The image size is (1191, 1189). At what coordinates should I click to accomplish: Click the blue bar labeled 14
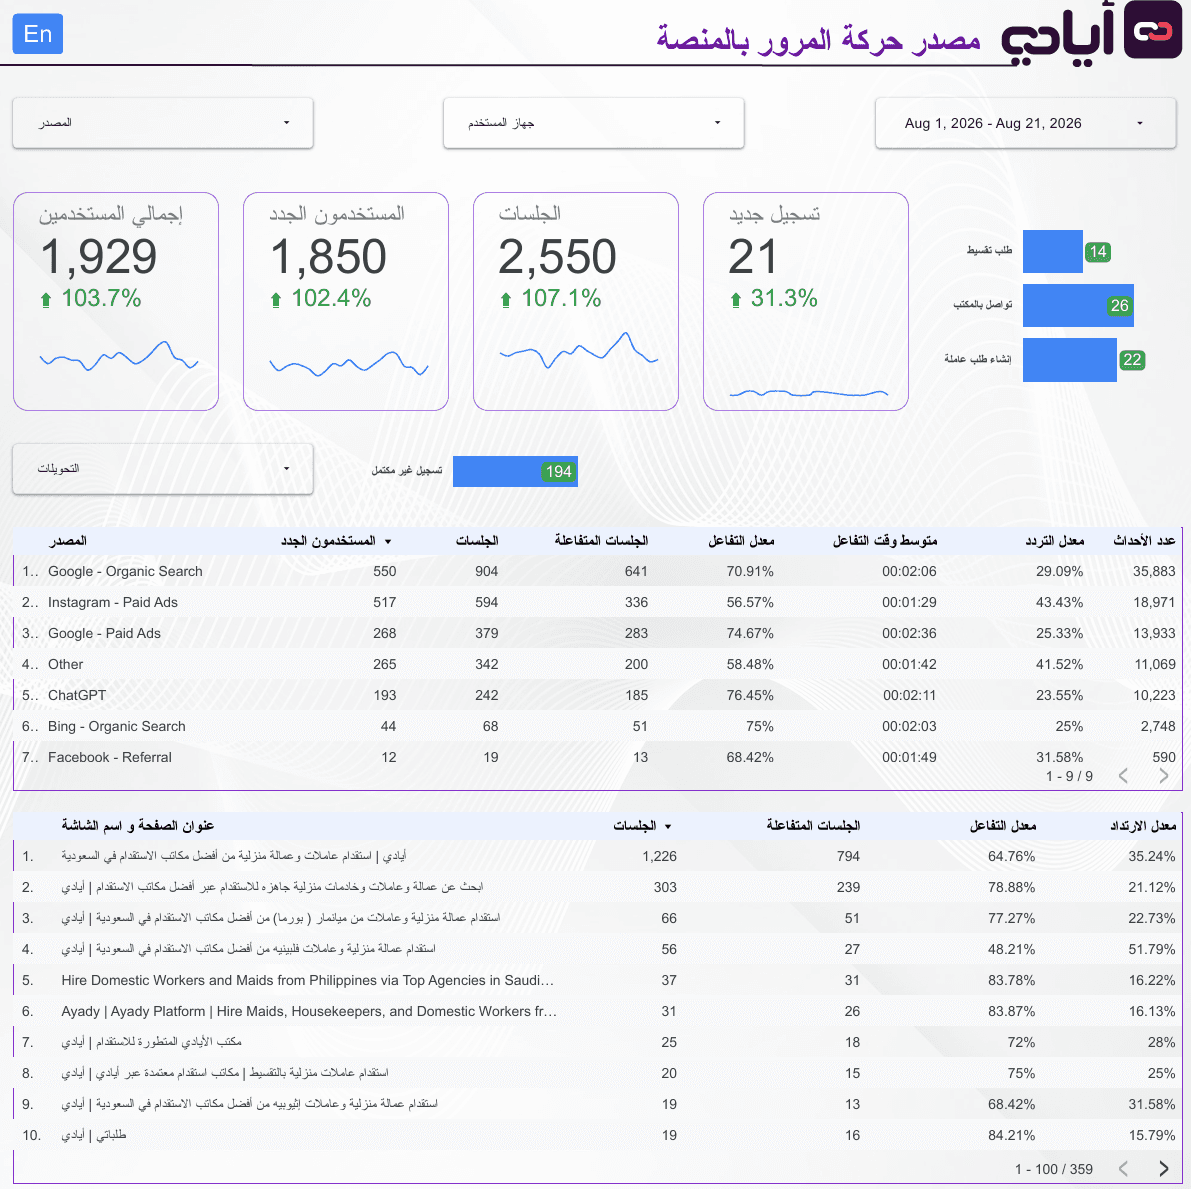pyautogui.click(x=1053, y=251)
